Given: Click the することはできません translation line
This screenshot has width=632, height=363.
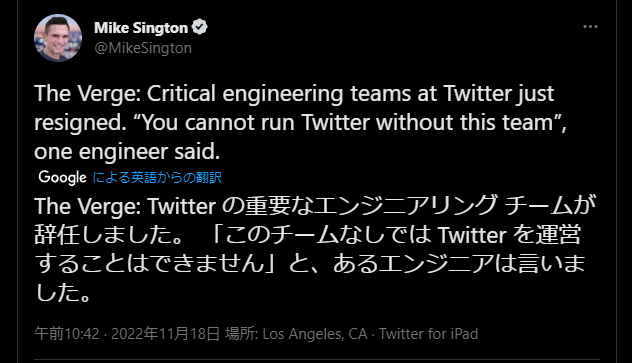Looking at the screenshot, I should (310, 263).
